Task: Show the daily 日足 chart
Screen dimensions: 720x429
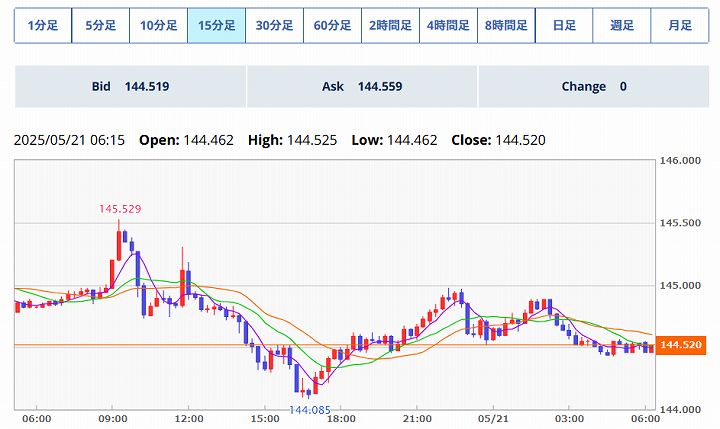Action: pos(564,25)
